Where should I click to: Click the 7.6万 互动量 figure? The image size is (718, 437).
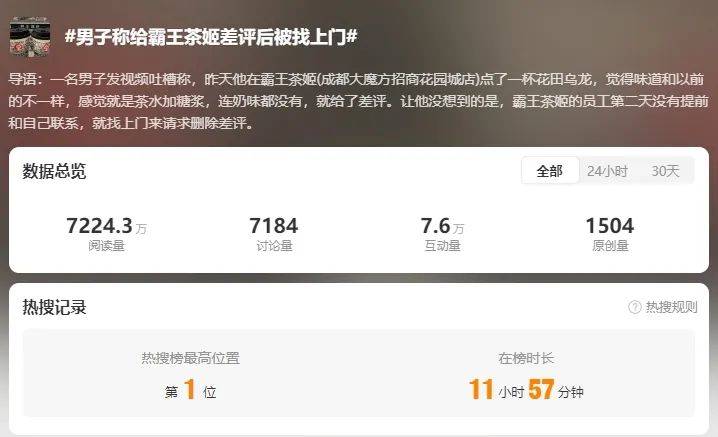(x=442, y=226)
